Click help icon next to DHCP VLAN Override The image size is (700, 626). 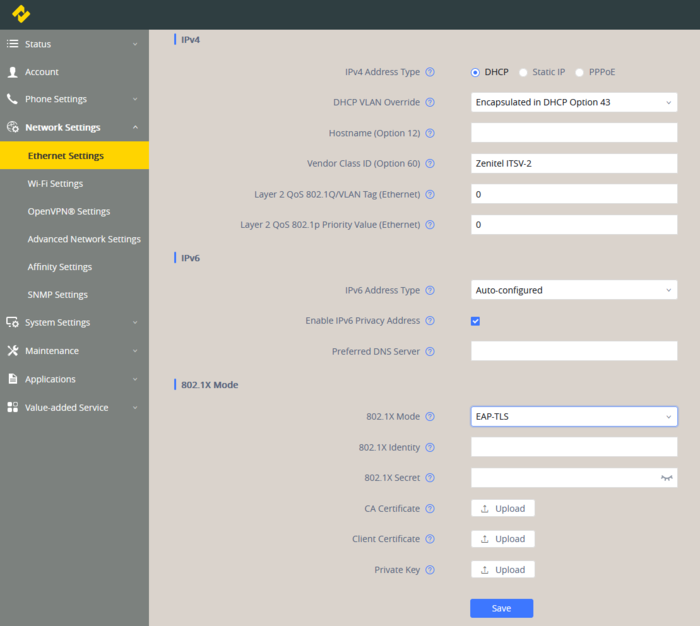click(430, 102)
